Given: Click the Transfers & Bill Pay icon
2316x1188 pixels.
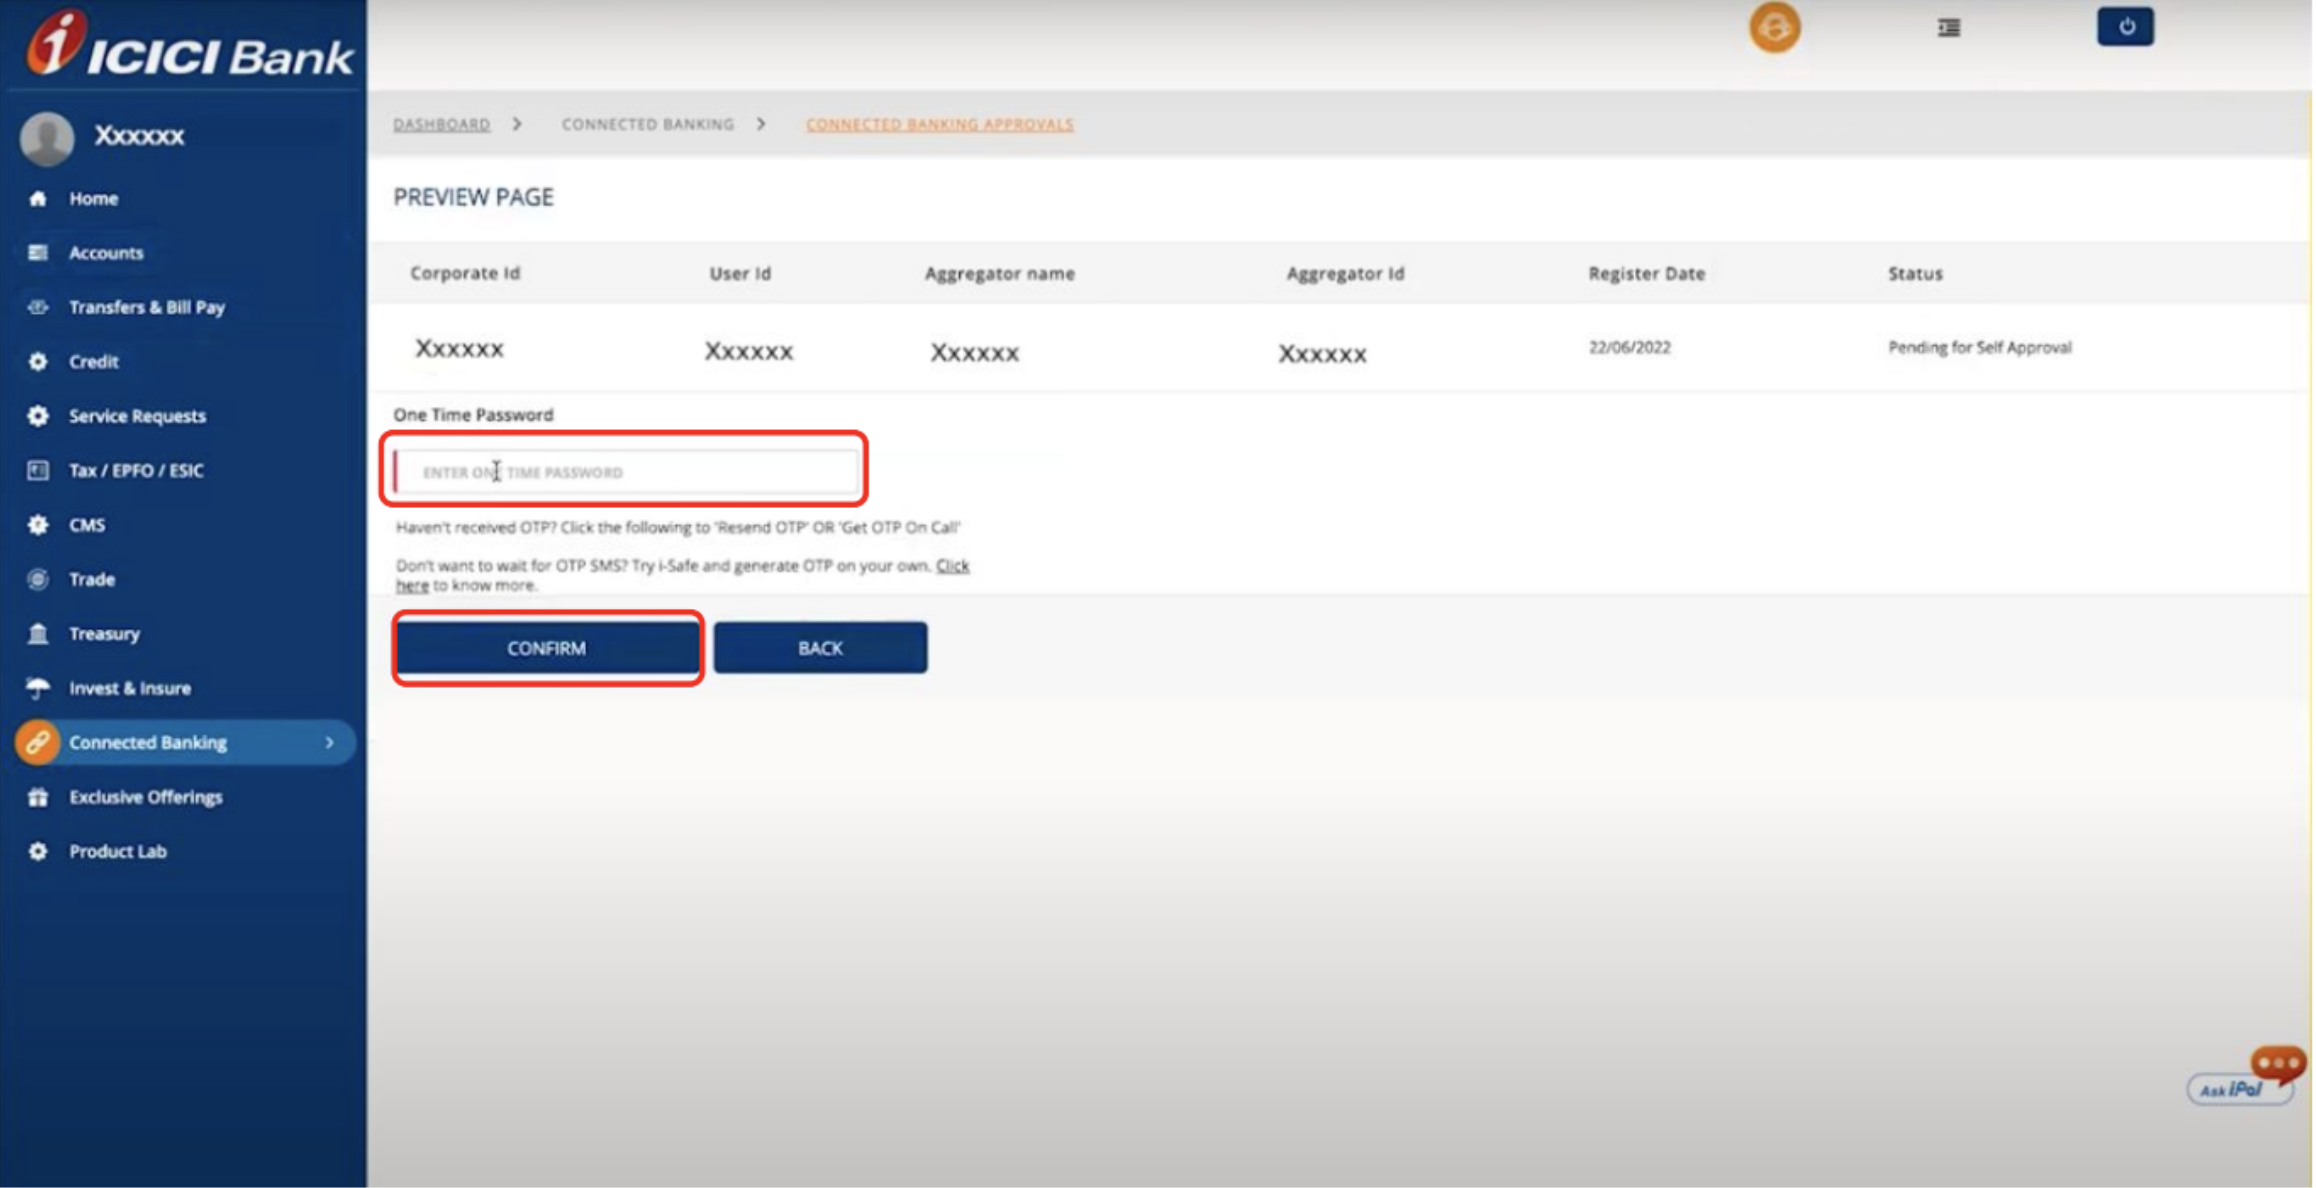Looking at the screenshot, I should (x=38, y=307).
